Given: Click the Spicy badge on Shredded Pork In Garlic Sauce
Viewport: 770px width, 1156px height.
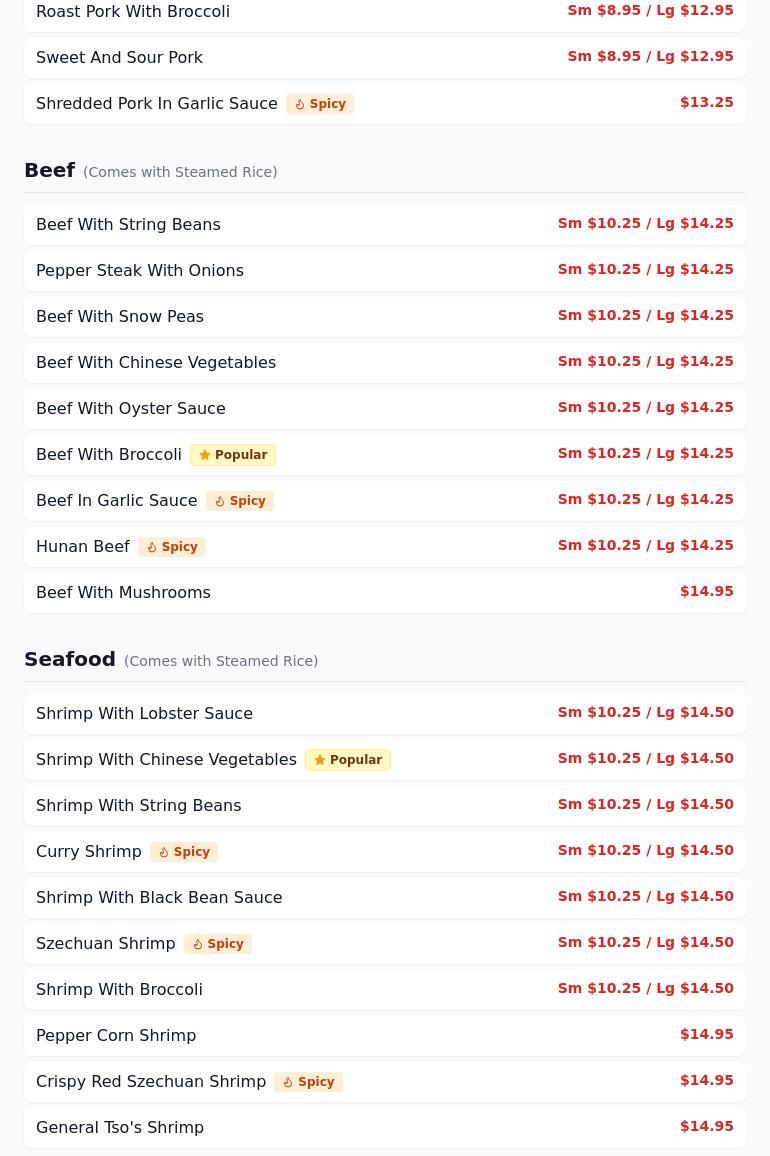Looking at the screenshot, I should tap(320, 104).
